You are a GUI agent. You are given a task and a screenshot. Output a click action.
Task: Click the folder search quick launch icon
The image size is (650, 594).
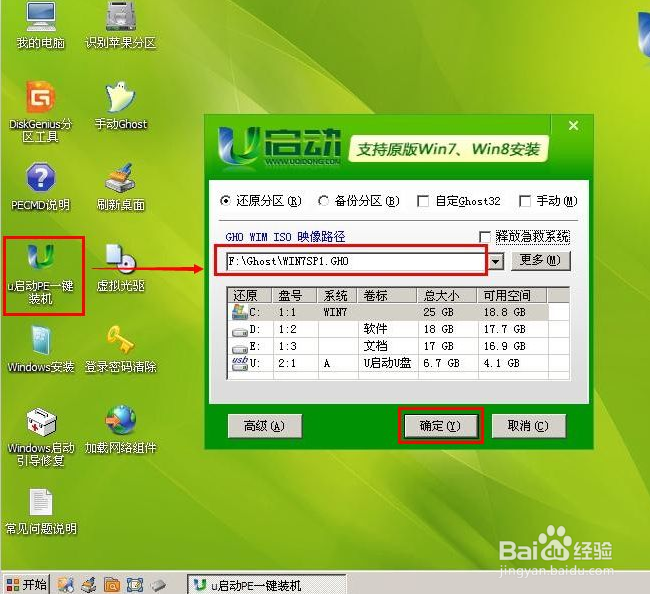point(112,585)
